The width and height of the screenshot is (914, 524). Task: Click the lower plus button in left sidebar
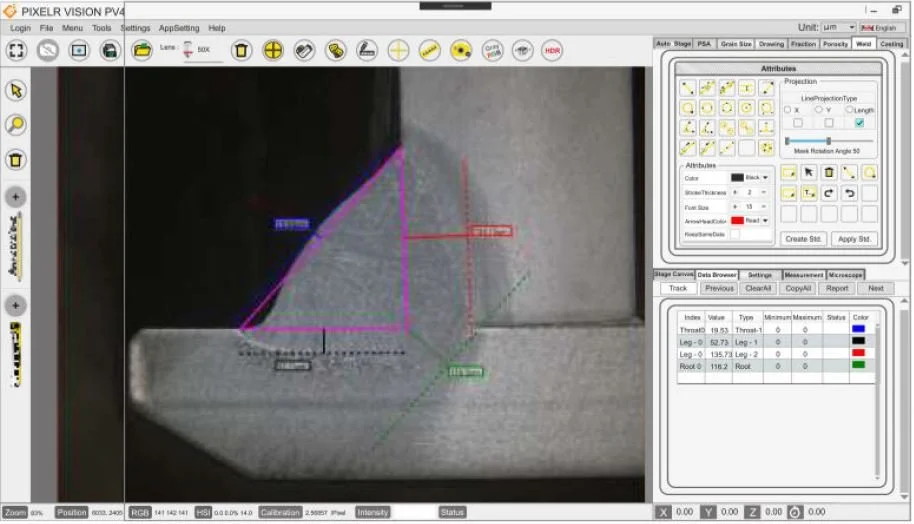tap(16, 305)
